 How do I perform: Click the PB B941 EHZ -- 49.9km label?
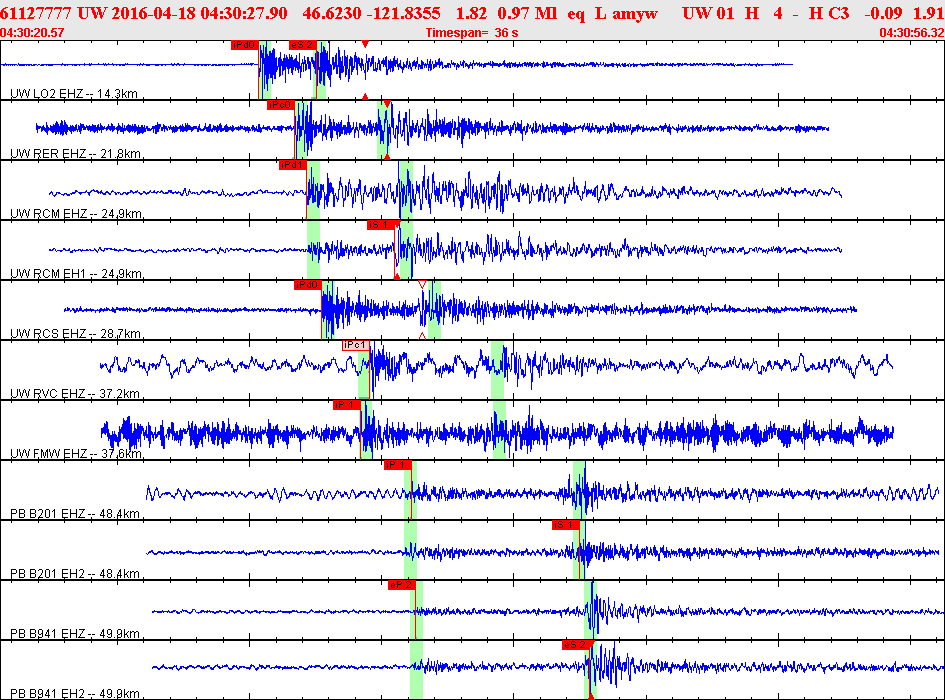(75, 634)
